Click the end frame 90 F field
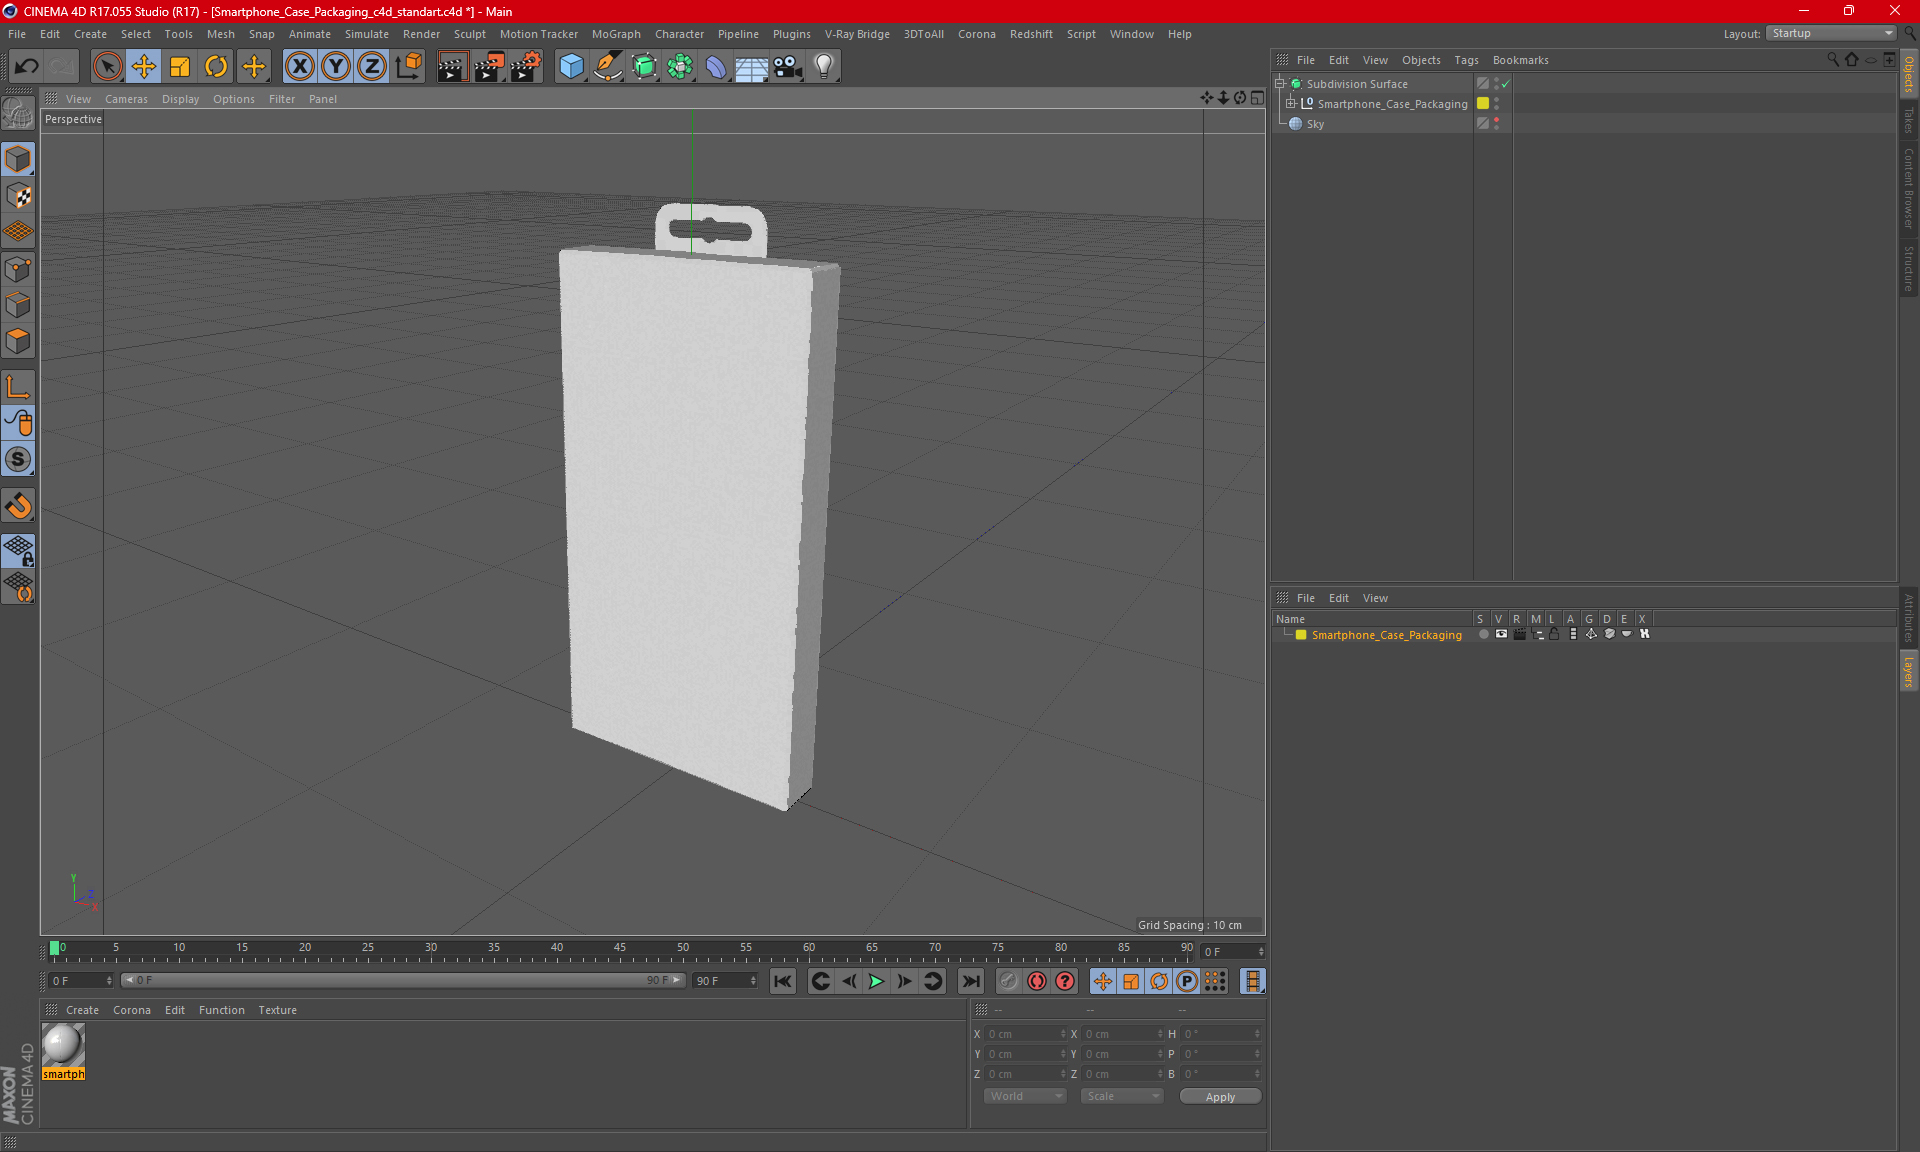This screenshot has width=1920, height=1152. point(726,981)
